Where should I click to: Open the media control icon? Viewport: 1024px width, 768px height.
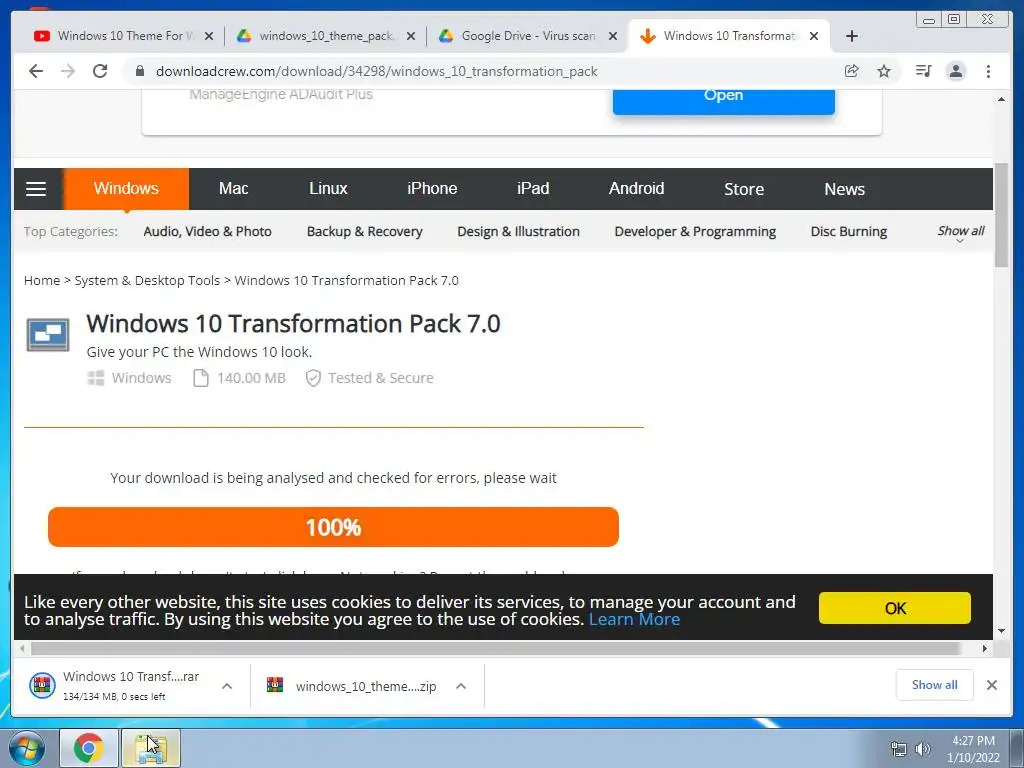pos(923,71)
